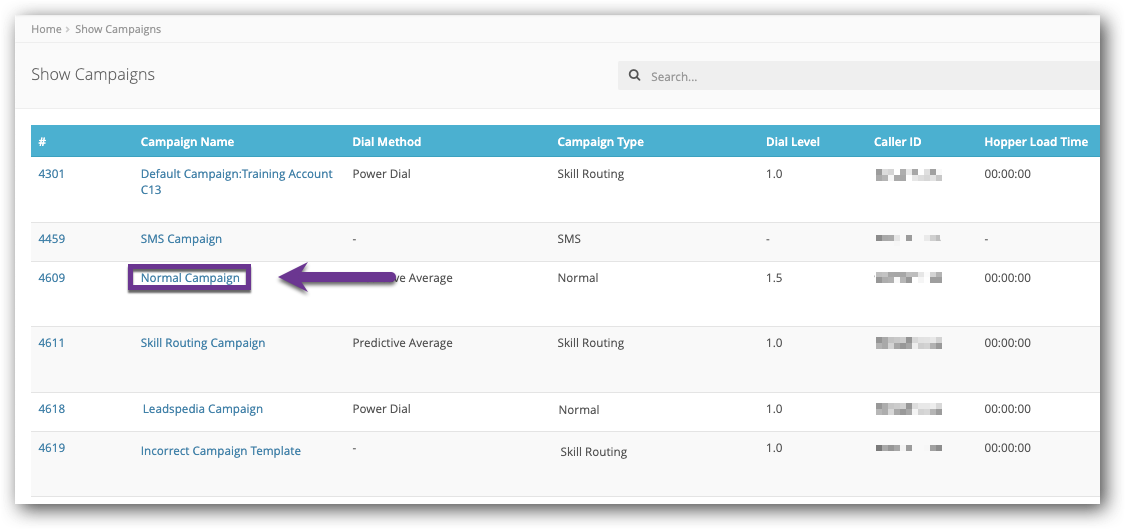Click campaign ID 4609

pyautogui.click(x=51, y=278)
